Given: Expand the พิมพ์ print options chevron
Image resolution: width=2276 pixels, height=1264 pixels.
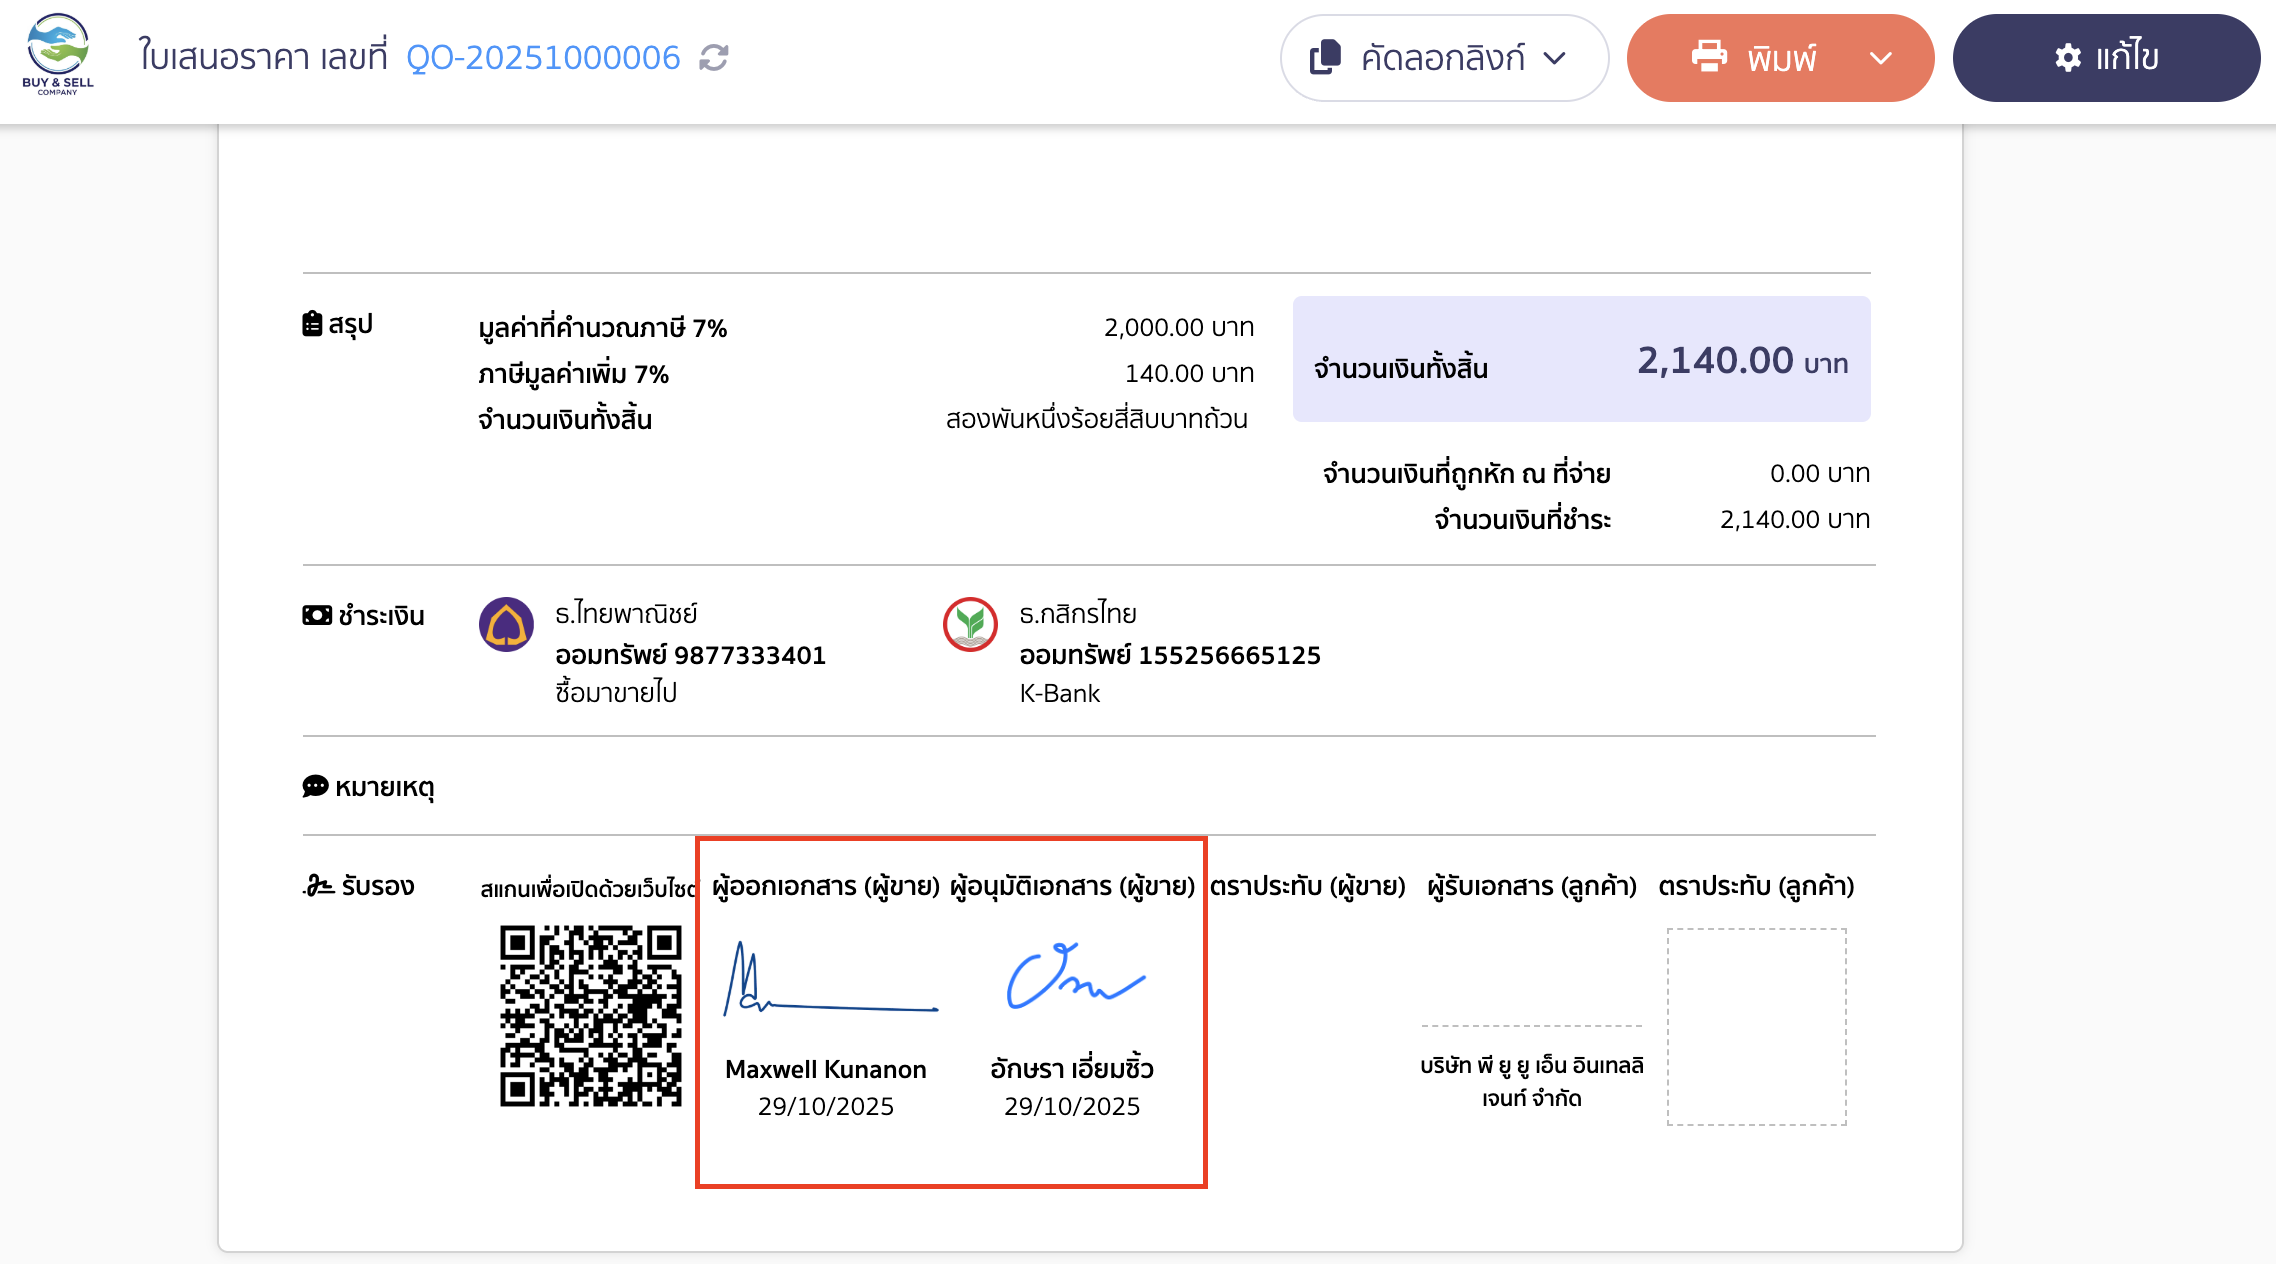Looking at the screenshot, I should pos(1880,58).
